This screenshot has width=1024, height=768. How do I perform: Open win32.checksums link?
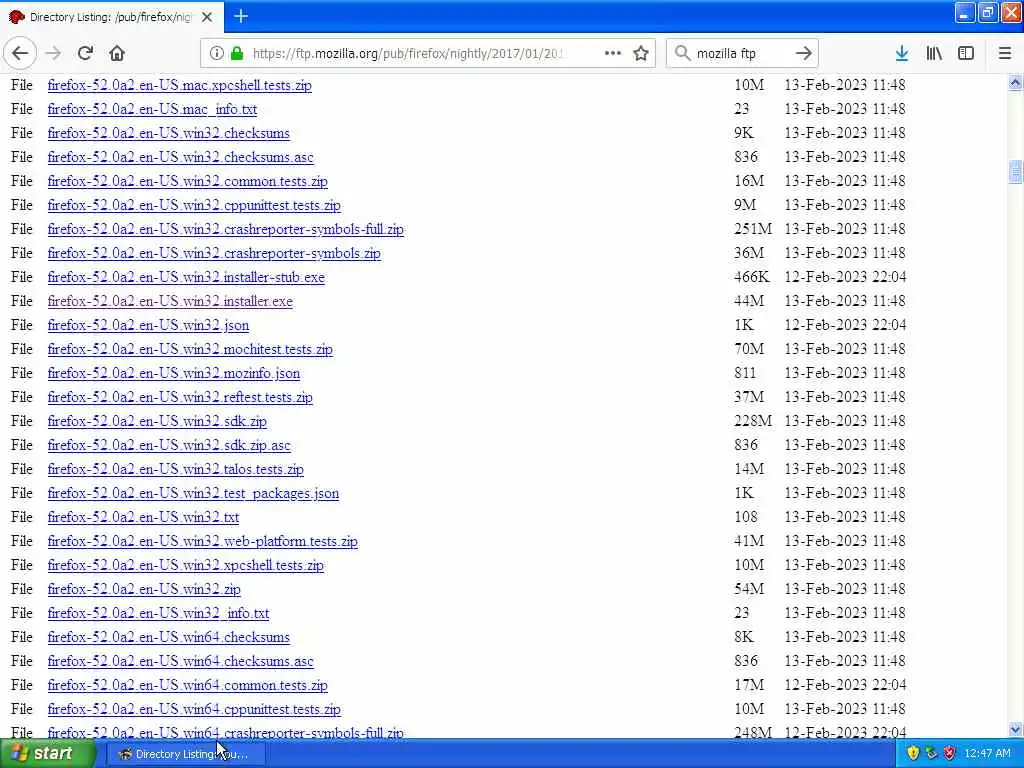click(x=168, y=133)
